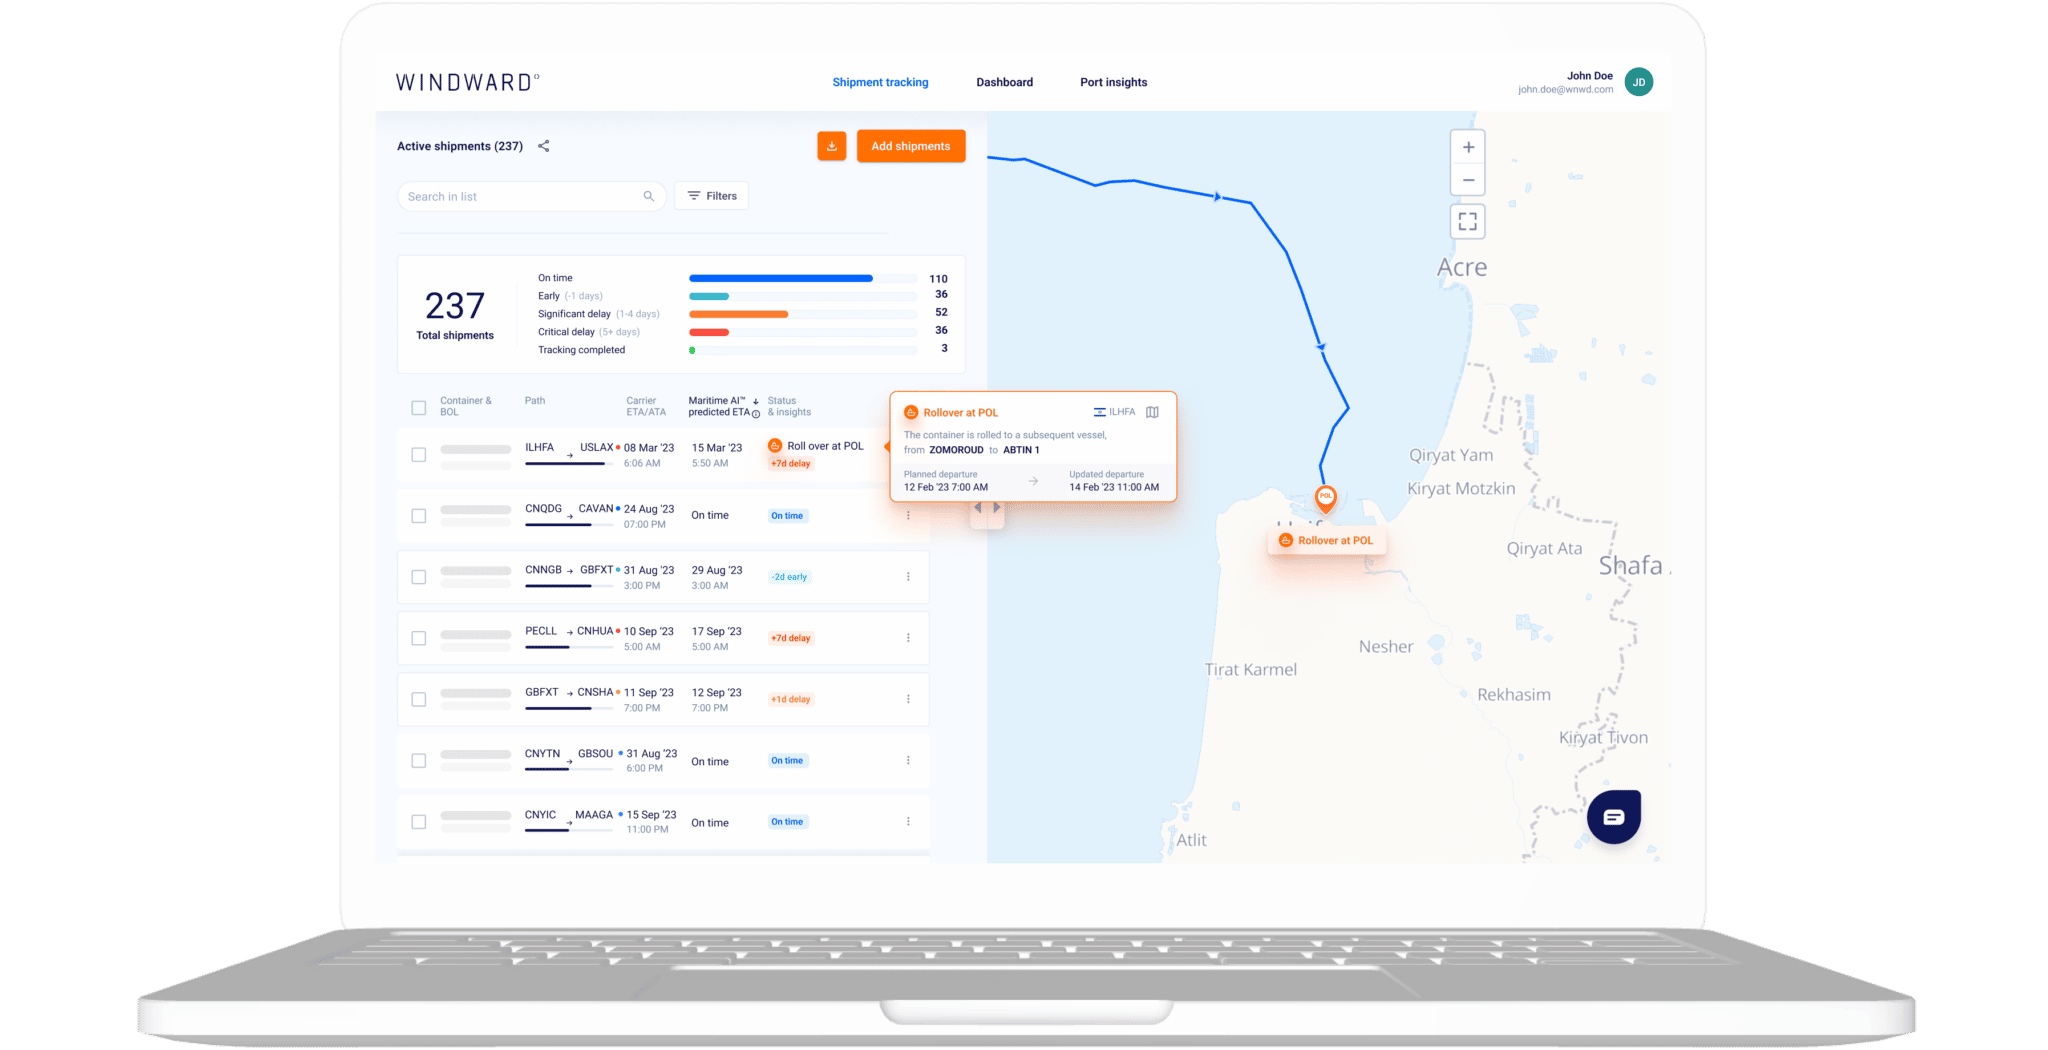Image resolution: width=2048 pixels, height=1050 pixels.
Task: Click the share icon beside Active shipments
Action: [544, 146]
